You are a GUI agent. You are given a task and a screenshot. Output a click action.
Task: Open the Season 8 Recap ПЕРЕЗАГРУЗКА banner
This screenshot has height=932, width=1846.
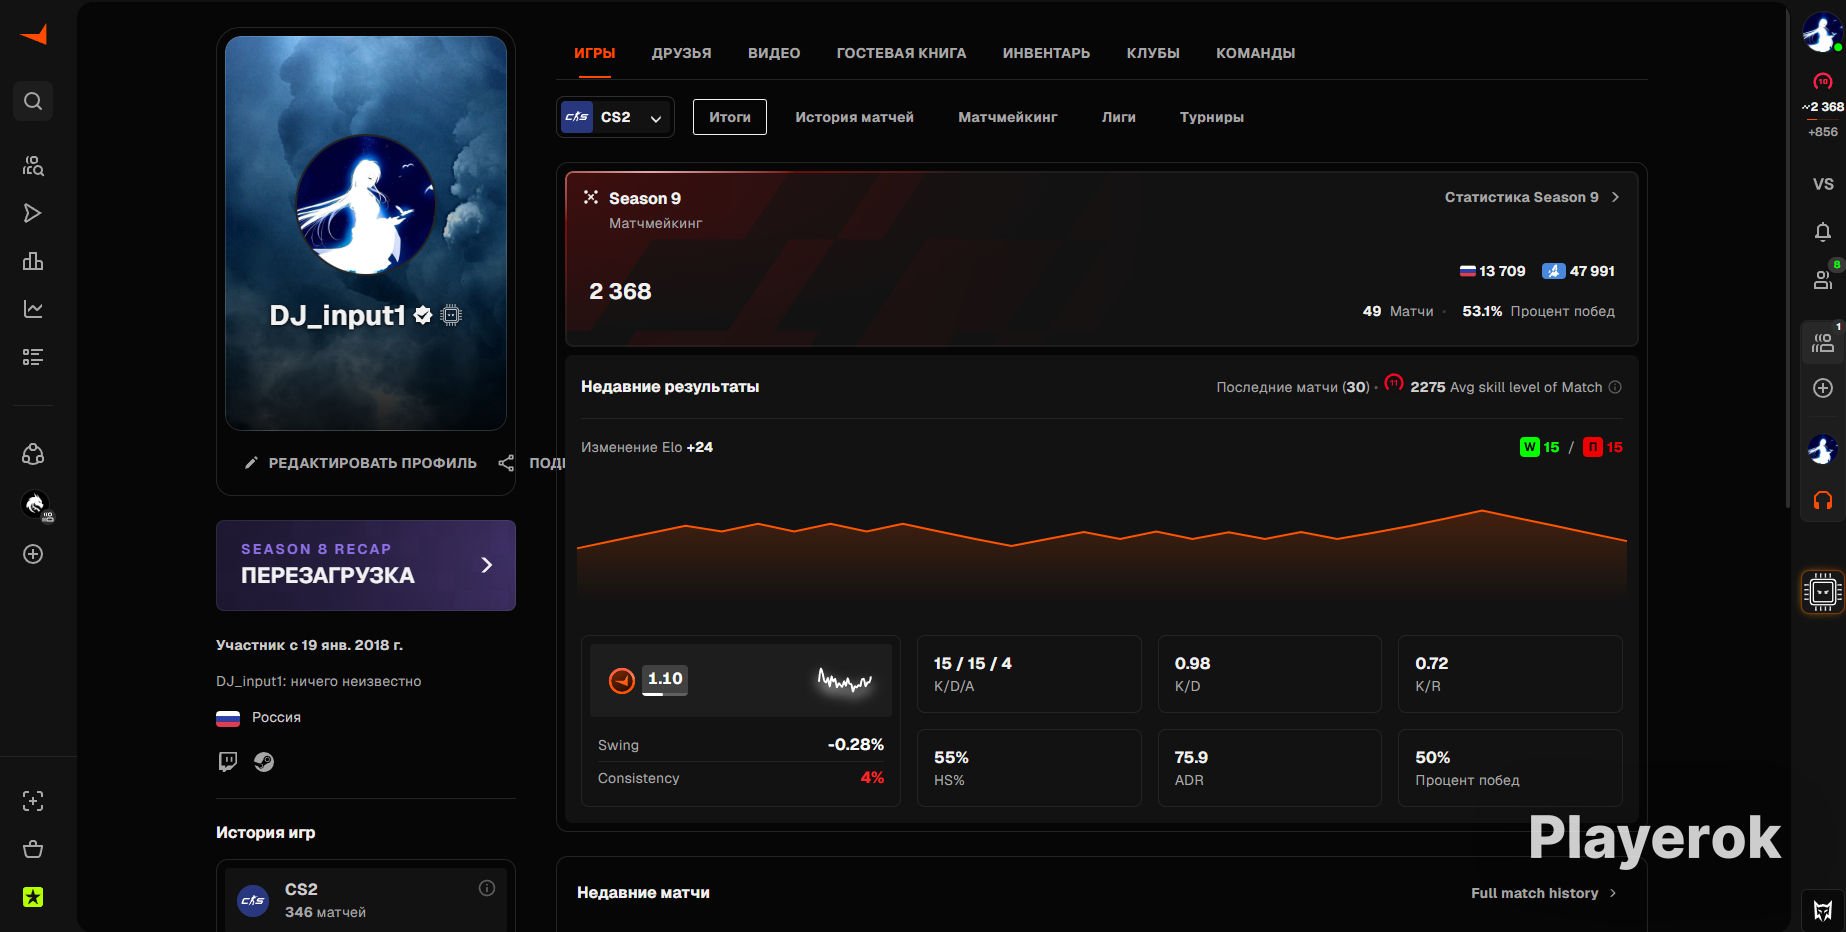pos(366,565)
